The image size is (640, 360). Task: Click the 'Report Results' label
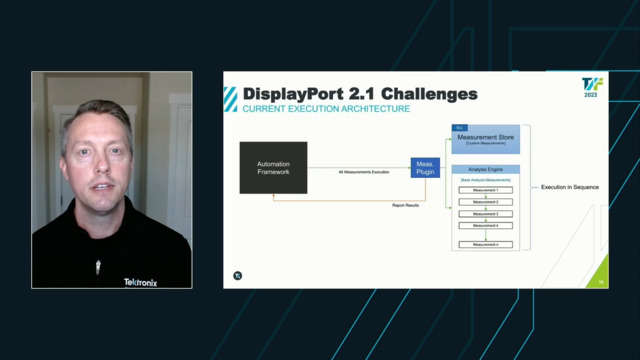pos(405,205)
